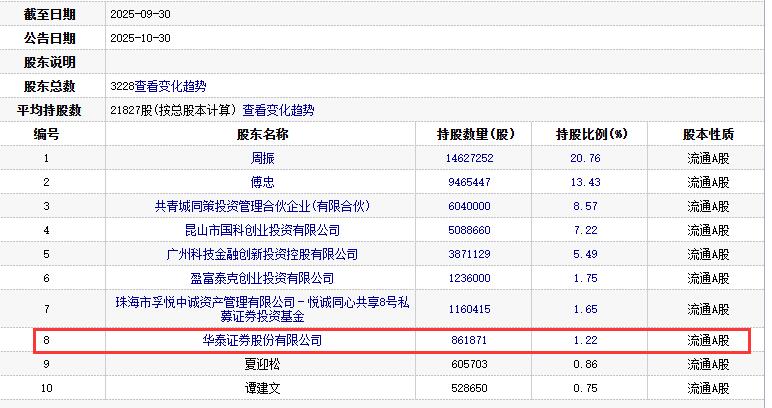Click highlighted 华泰证券股份有限公司 shareholder name
Image resolution: width=772 pixels, height=408 pixels.
click(x=263, y=341)
